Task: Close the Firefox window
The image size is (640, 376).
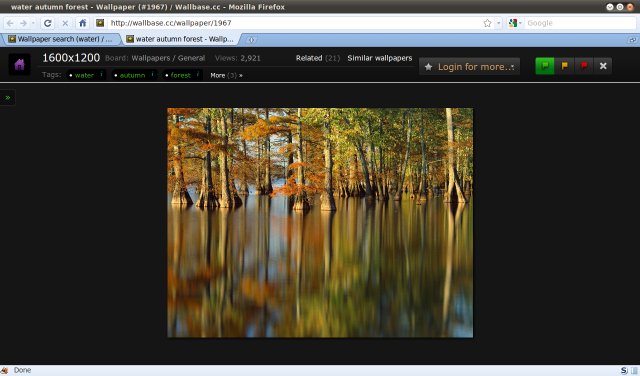Action: [630, 7]
